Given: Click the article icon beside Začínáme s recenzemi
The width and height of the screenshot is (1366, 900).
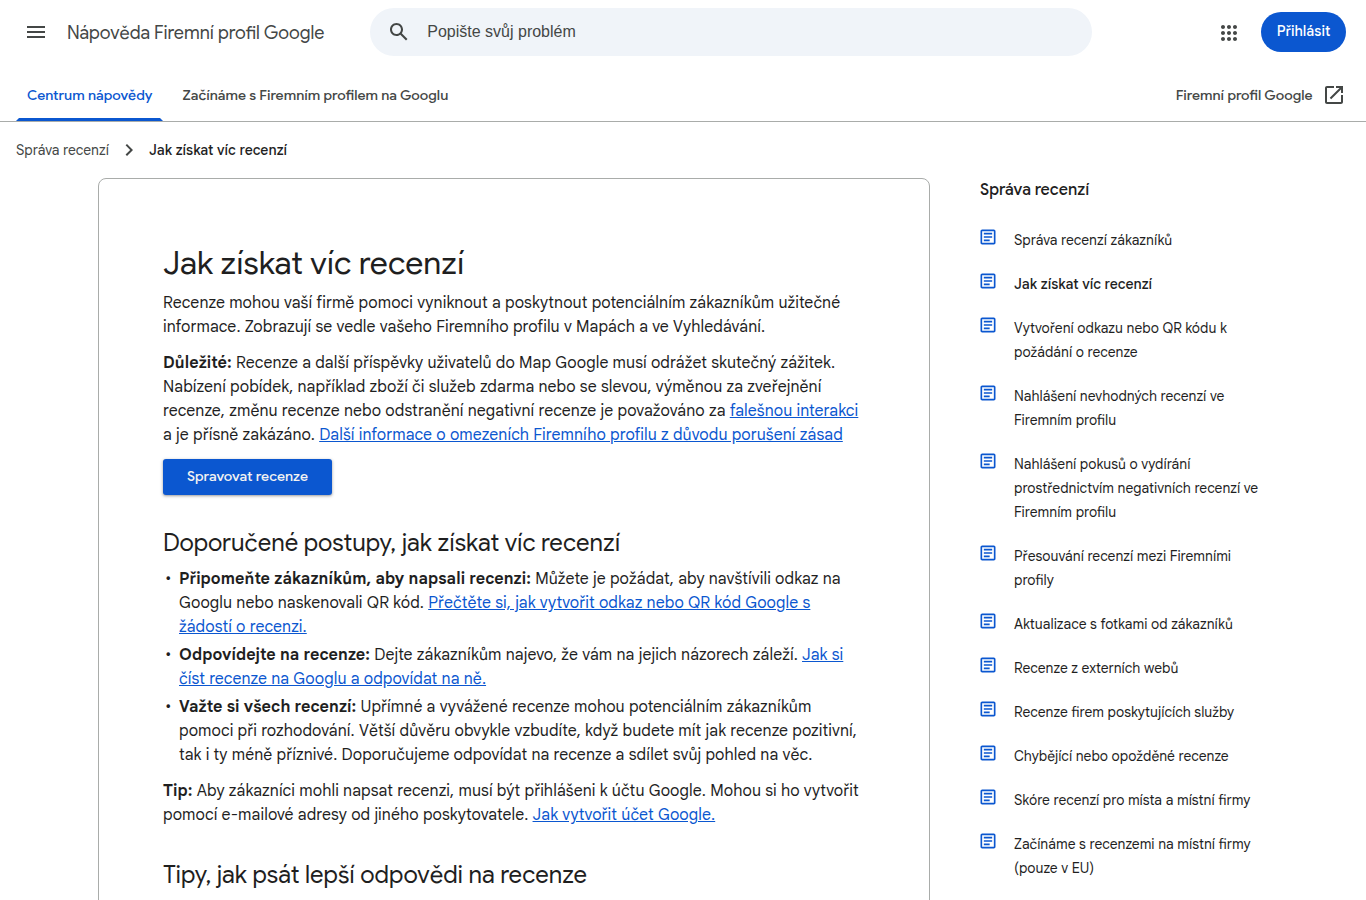Looking at the screenshot, I should click(988, 841).
